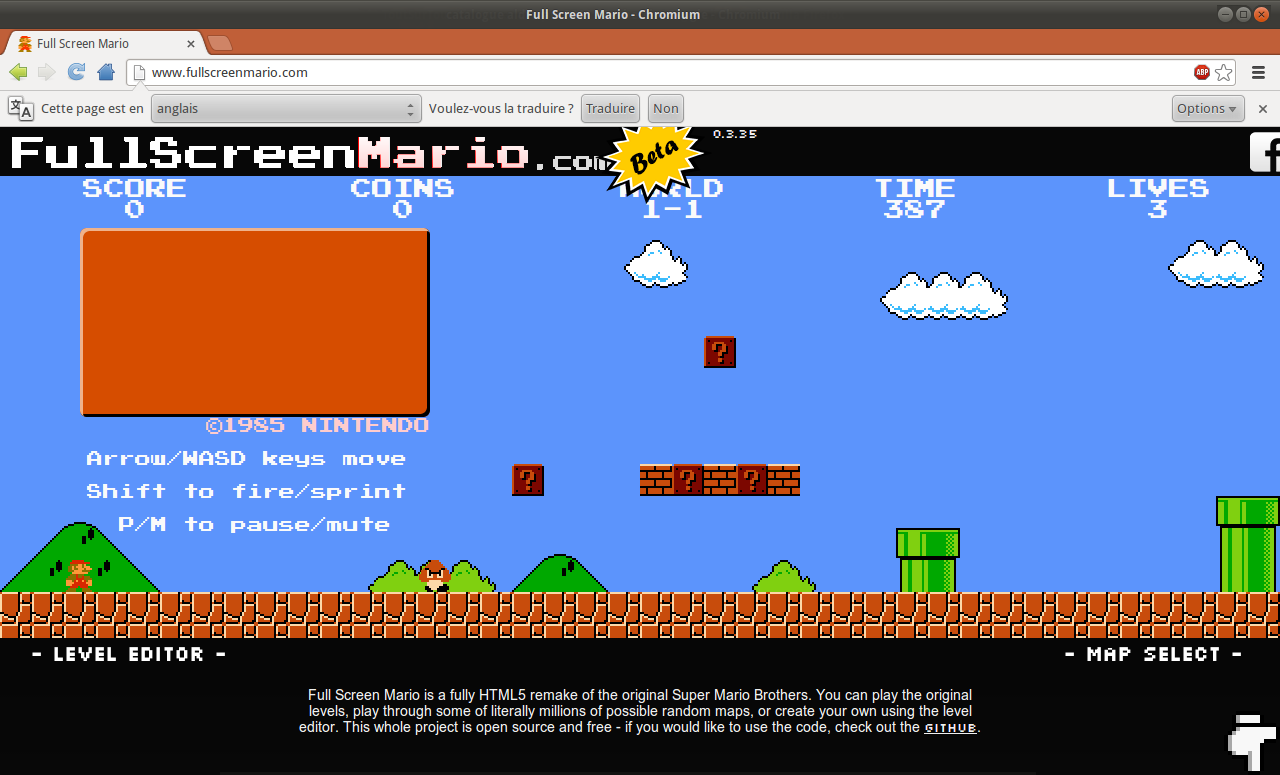Click the 'Voulez-vous la traduire ?' text
Viewport: 1280px width, 775px height.
click(x=501, y=109)
